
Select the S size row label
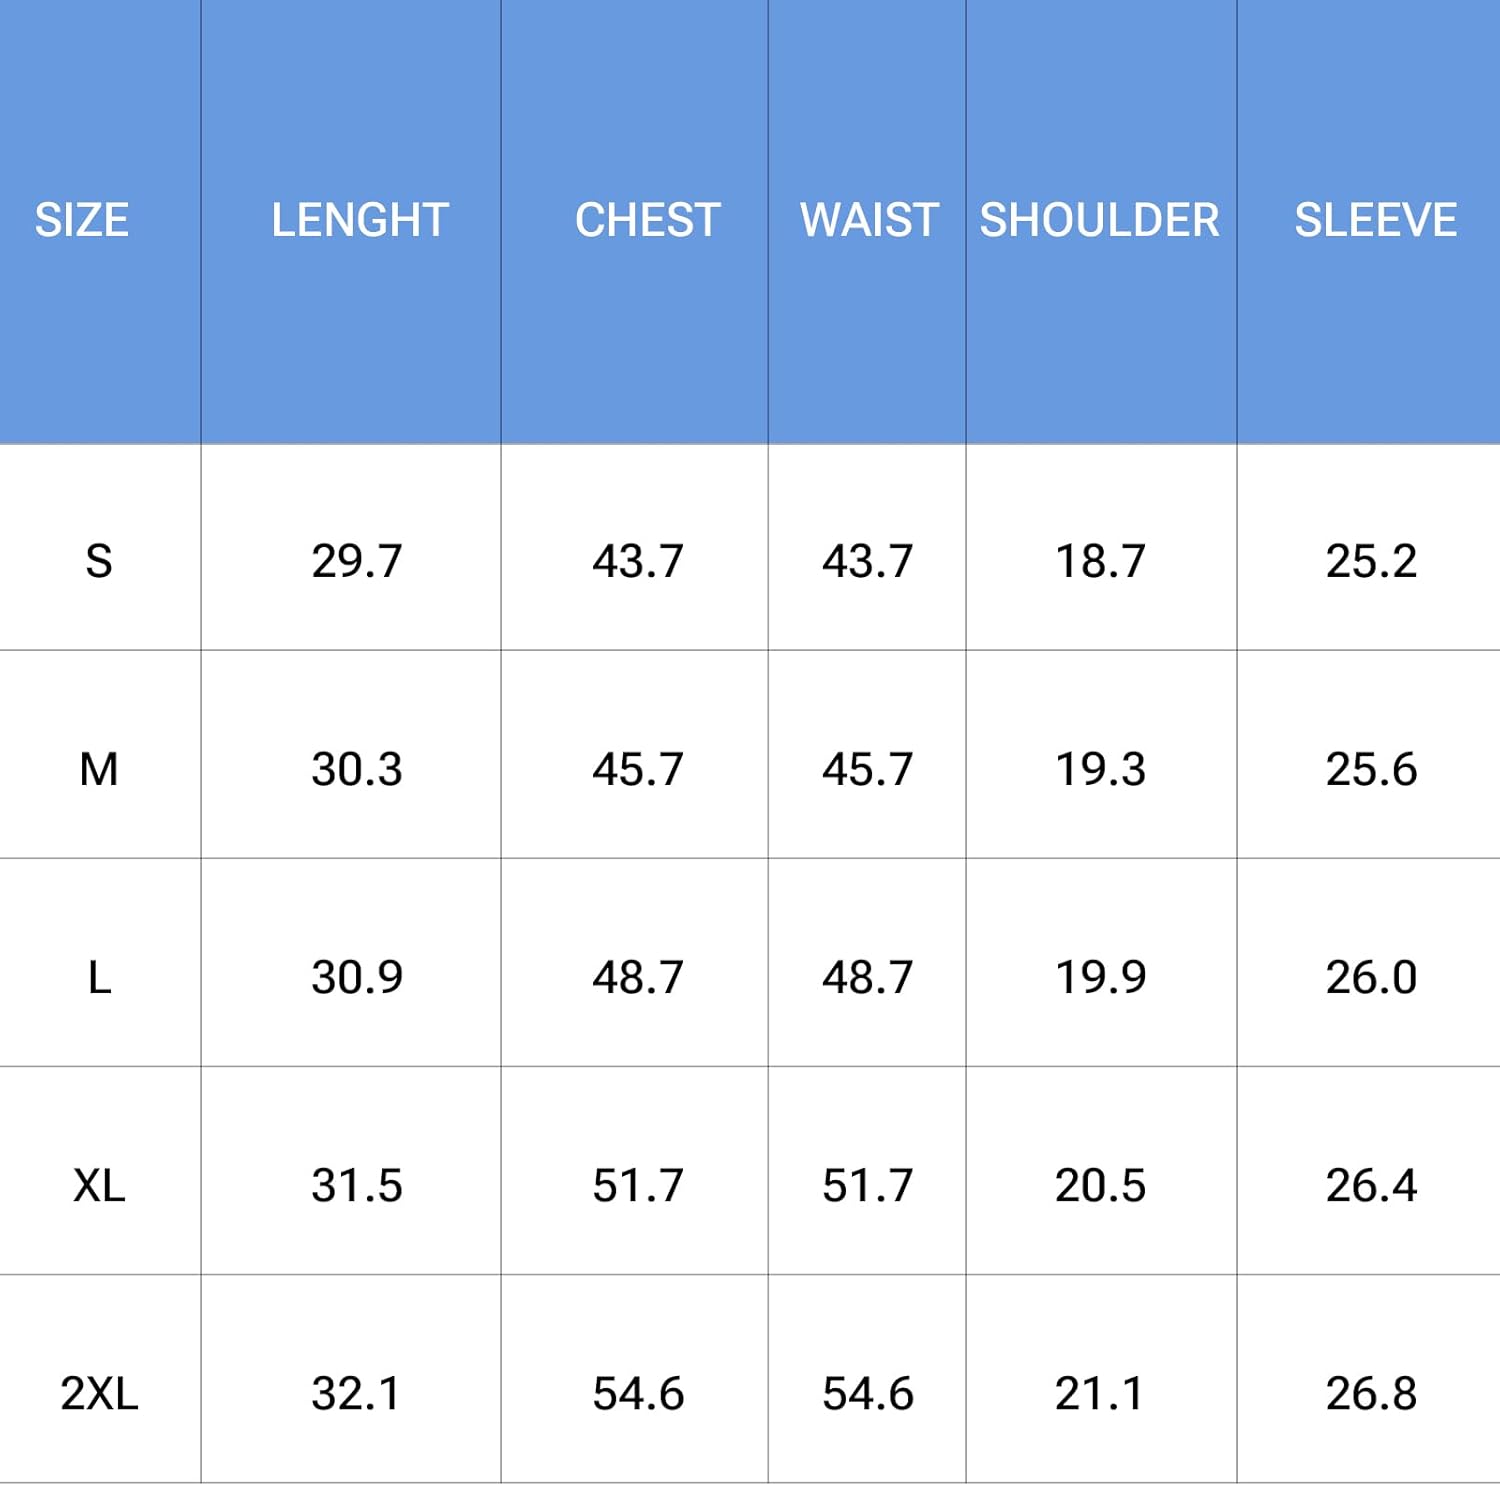(99, 561)
